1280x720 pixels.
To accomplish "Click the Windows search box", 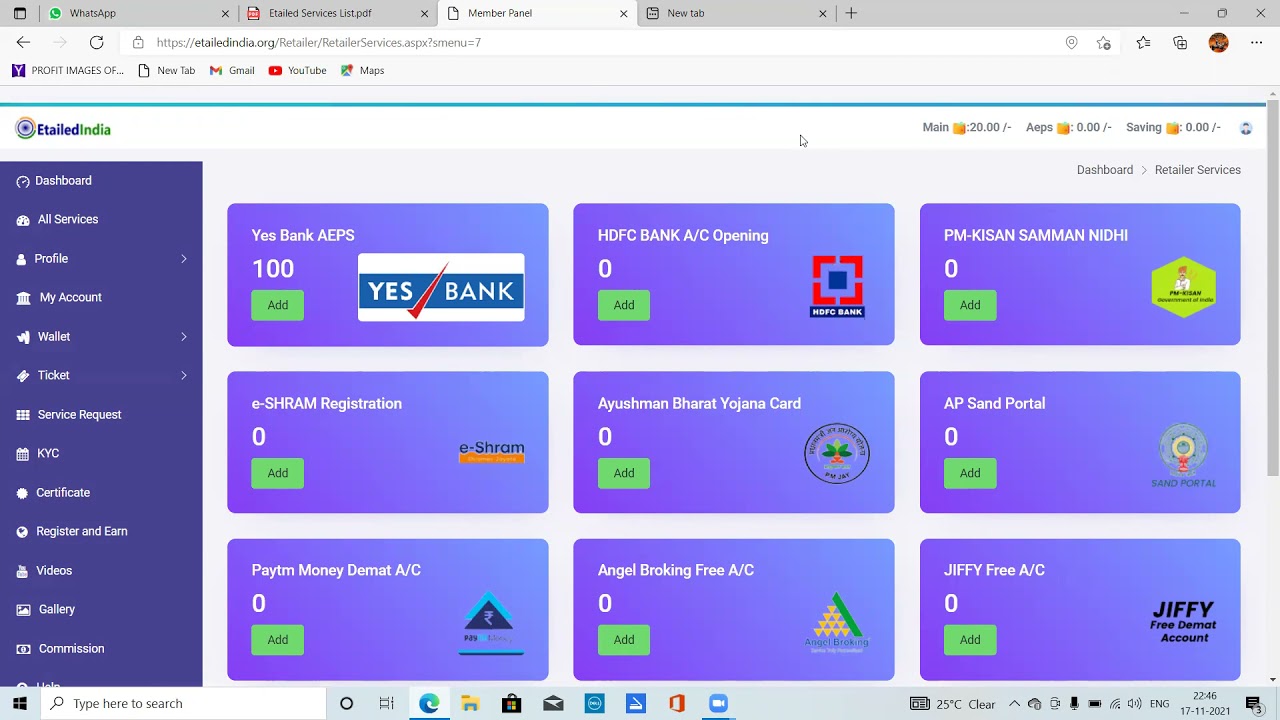I will click(x=183, y=703).
